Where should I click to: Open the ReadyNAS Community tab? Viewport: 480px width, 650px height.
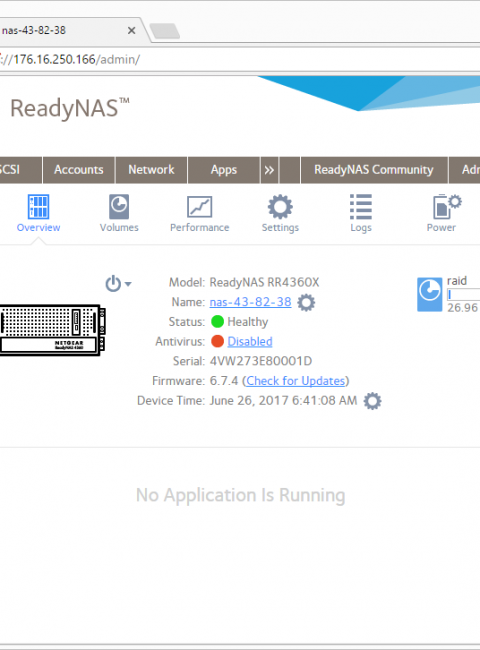374,170
